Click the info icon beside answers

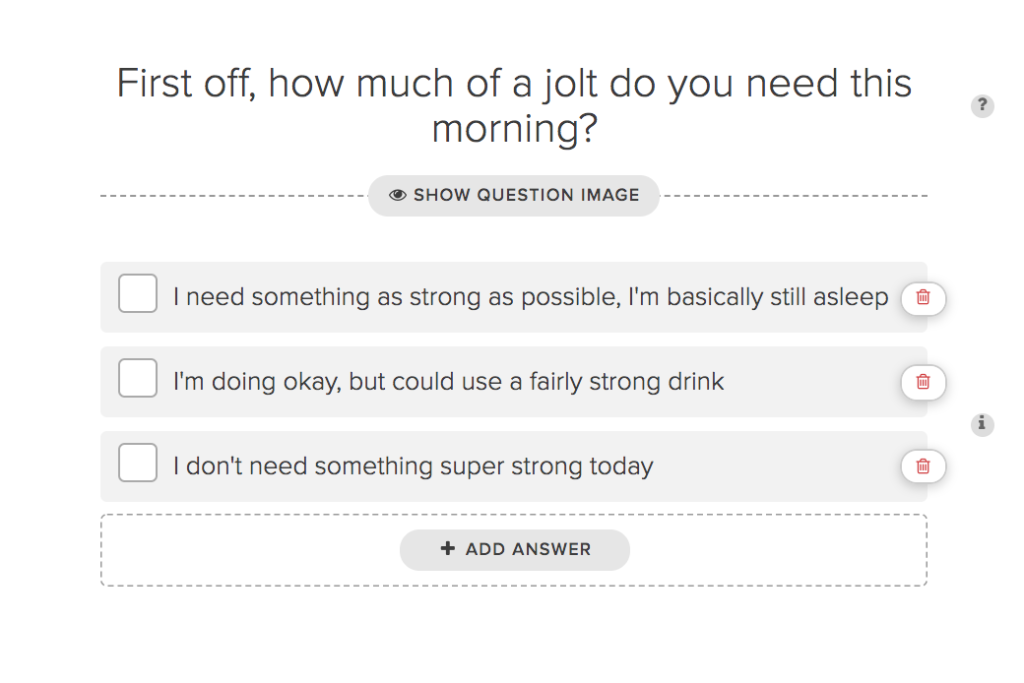click(982, 424)
